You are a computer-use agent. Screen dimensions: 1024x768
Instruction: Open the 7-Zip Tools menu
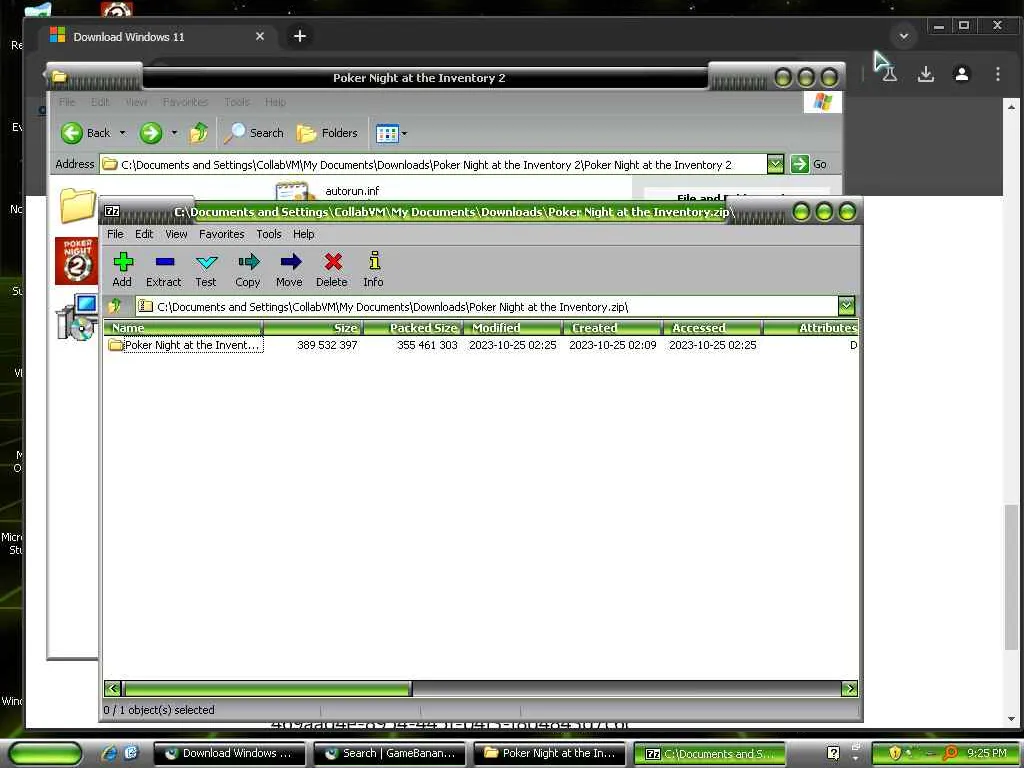[x=268, y=234]
